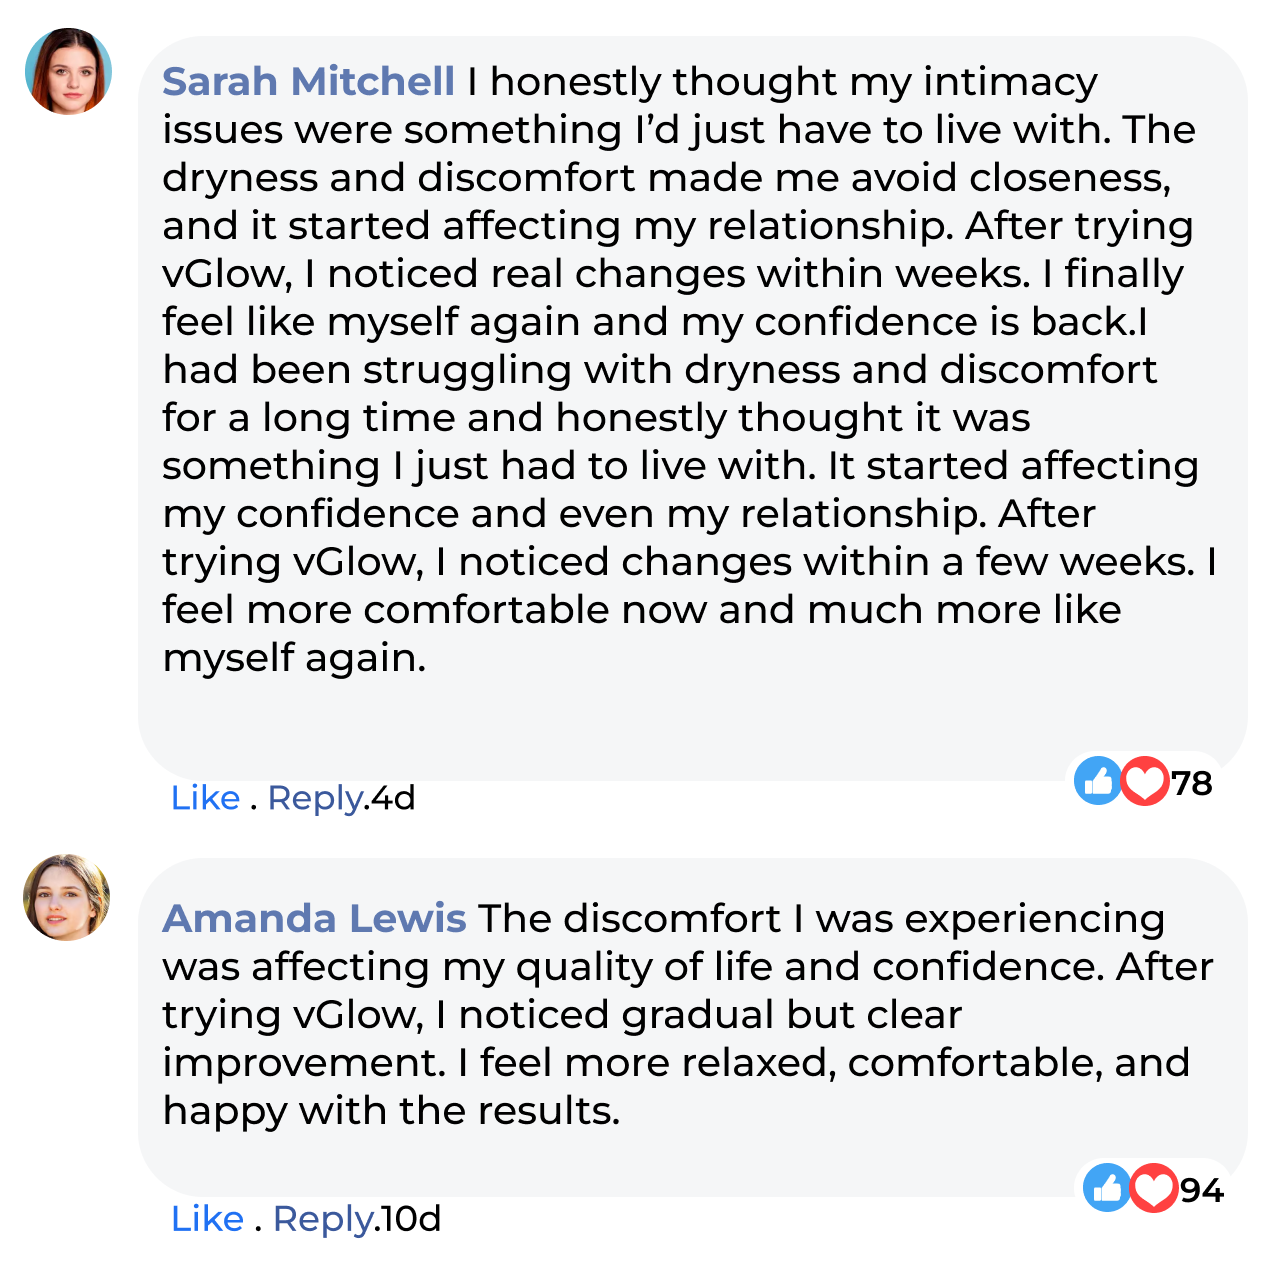Click the thumbs-up reaction icon on Sarah Mitchell's comment
1262x1262 pixels.
1097,780
